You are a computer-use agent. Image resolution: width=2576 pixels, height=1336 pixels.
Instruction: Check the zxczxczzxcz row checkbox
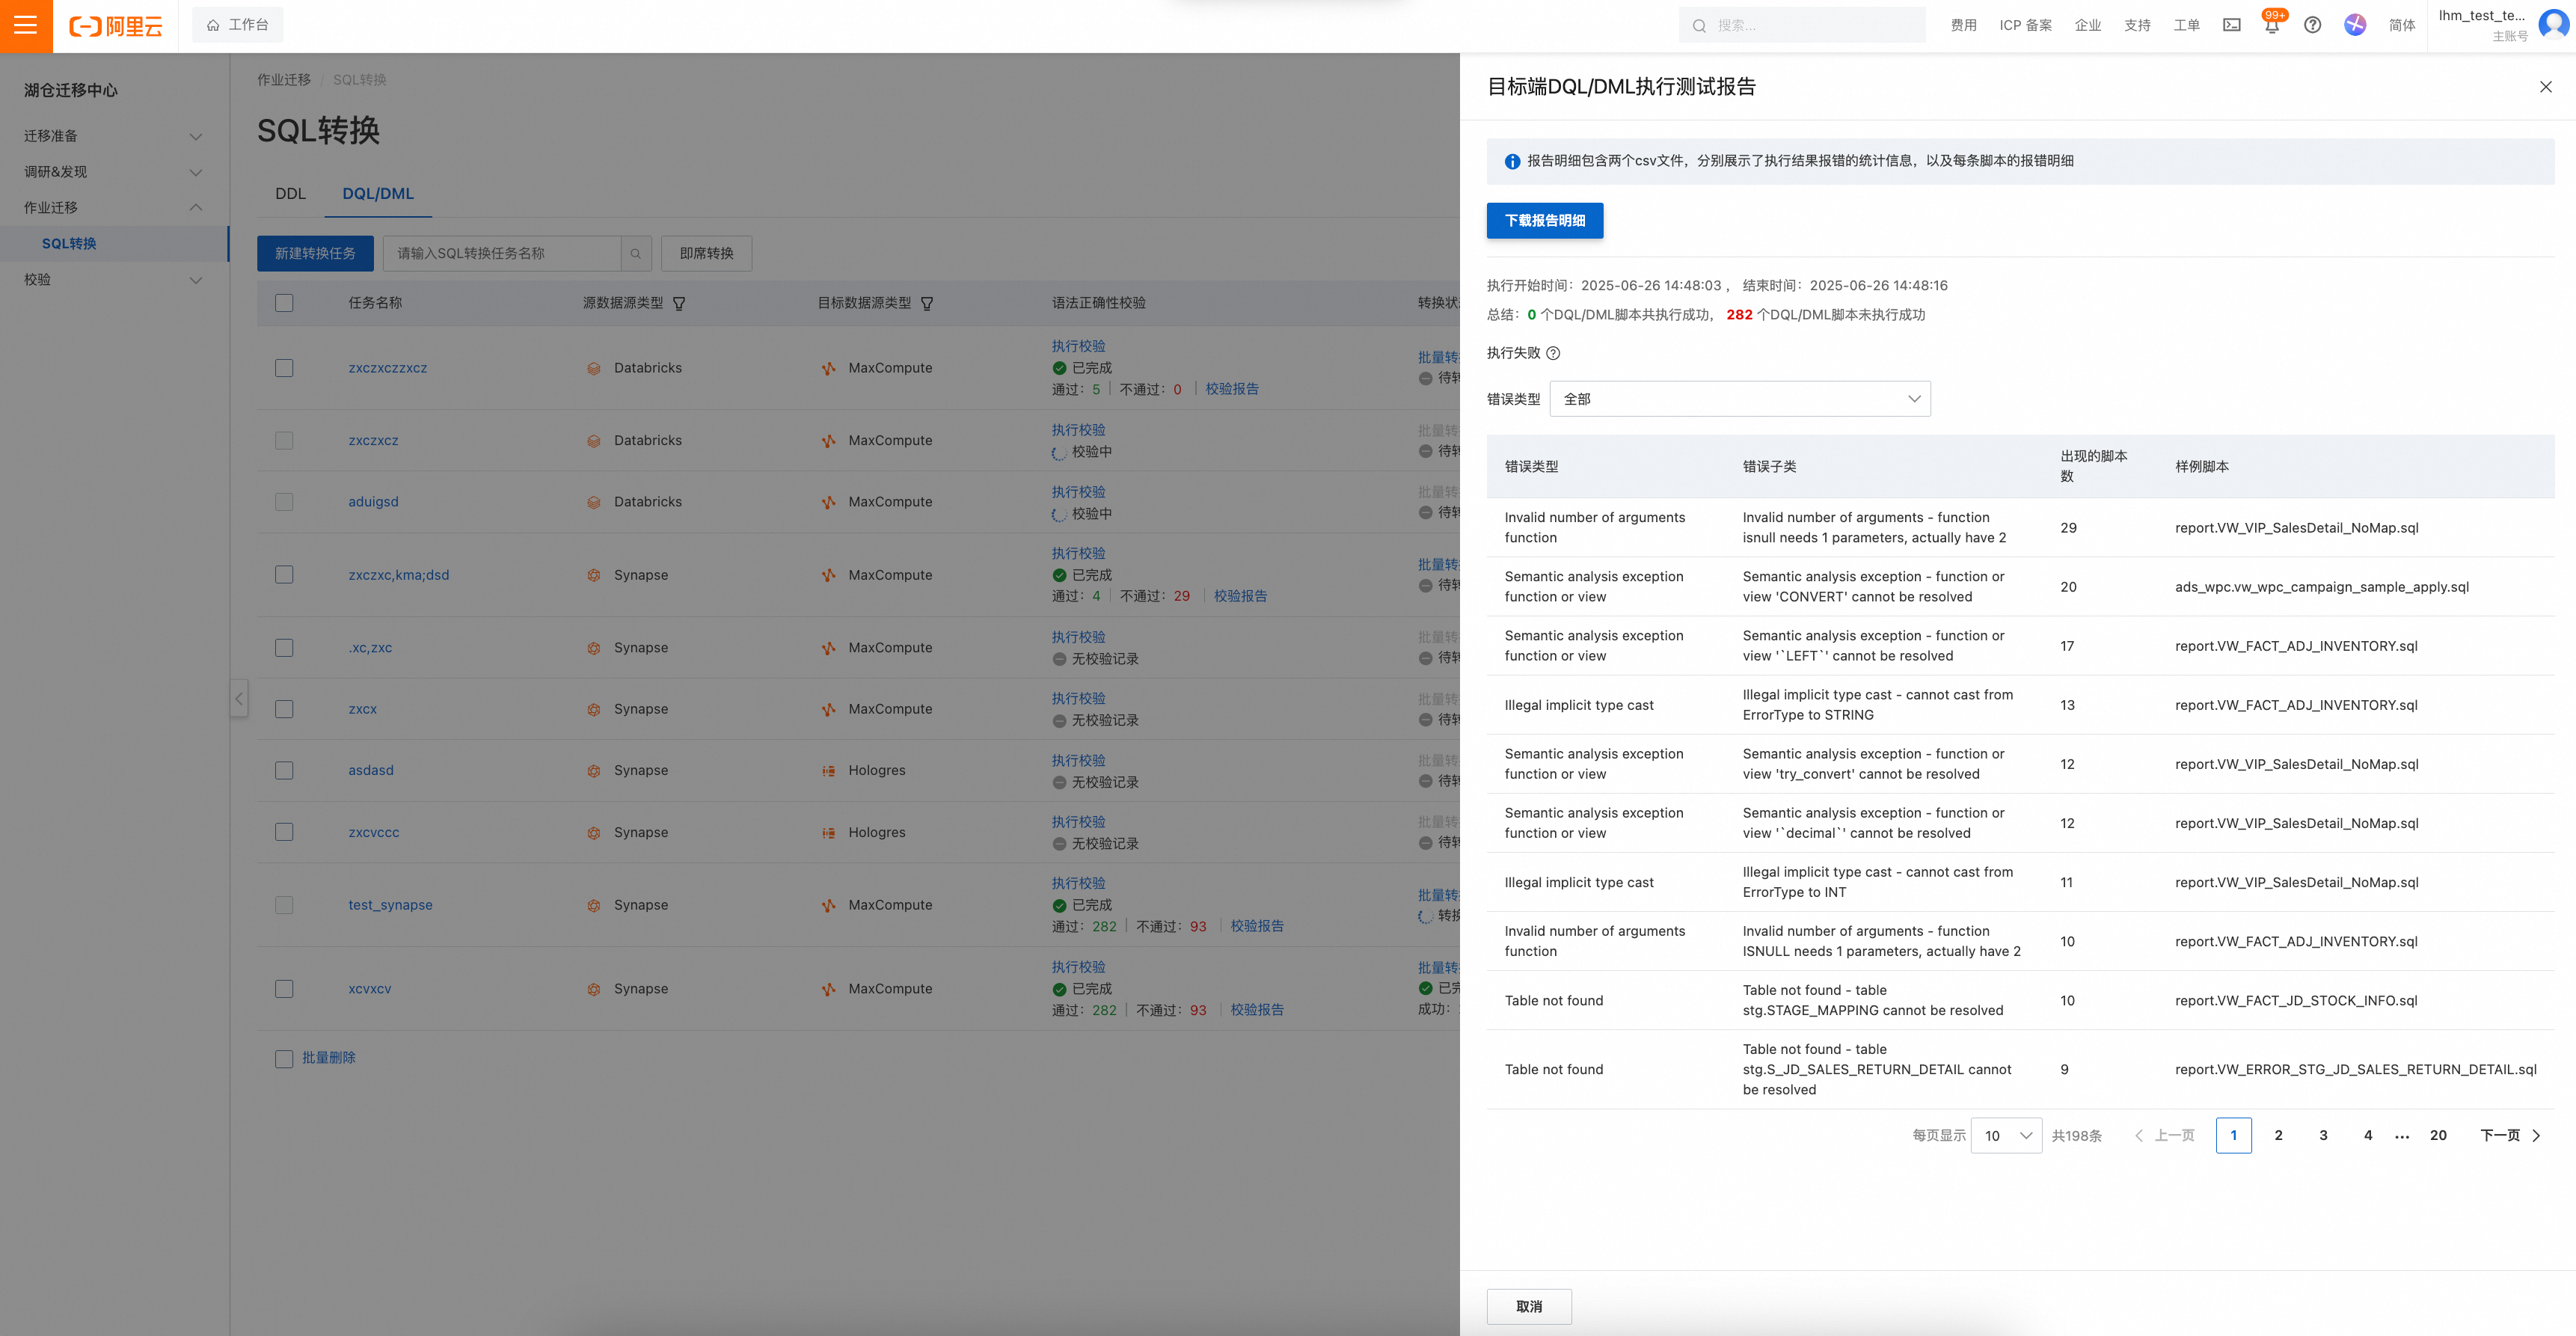[285, 368]
